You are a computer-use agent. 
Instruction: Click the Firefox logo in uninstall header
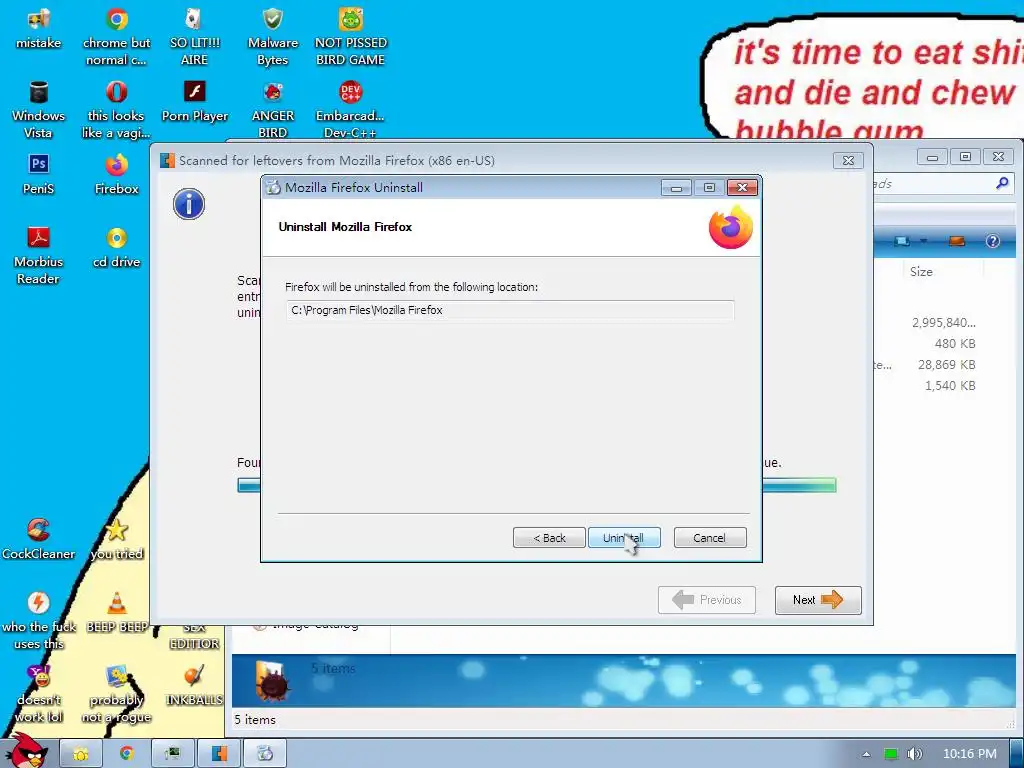(731, 227)
